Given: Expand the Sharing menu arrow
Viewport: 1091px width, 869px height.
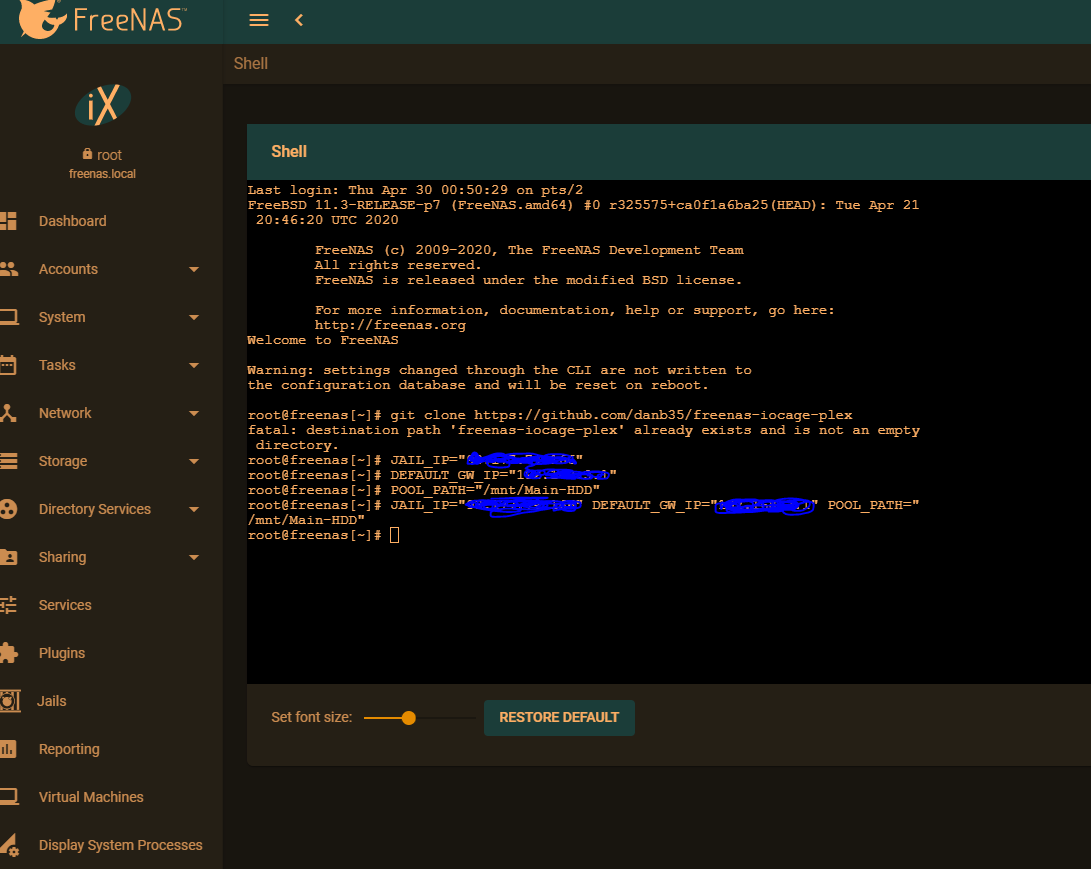Looking at the screenshot, I should [194, 557].
